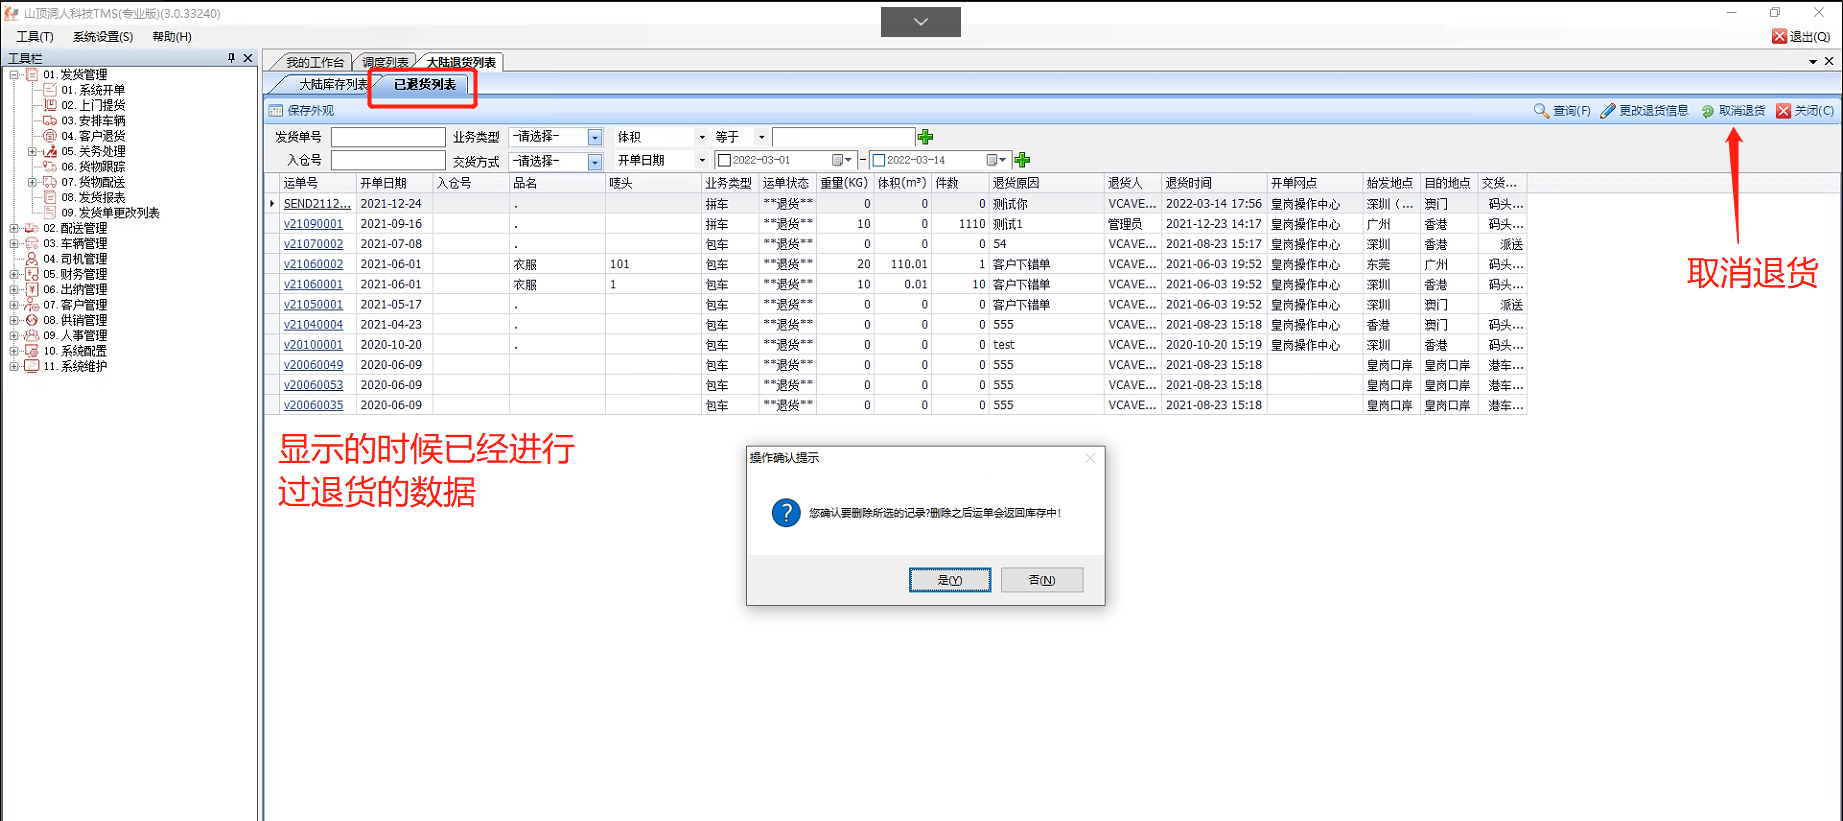Click the 取消退货 toolbar icon
This screenshot has width=1843, height=821.
[1708, 111]
